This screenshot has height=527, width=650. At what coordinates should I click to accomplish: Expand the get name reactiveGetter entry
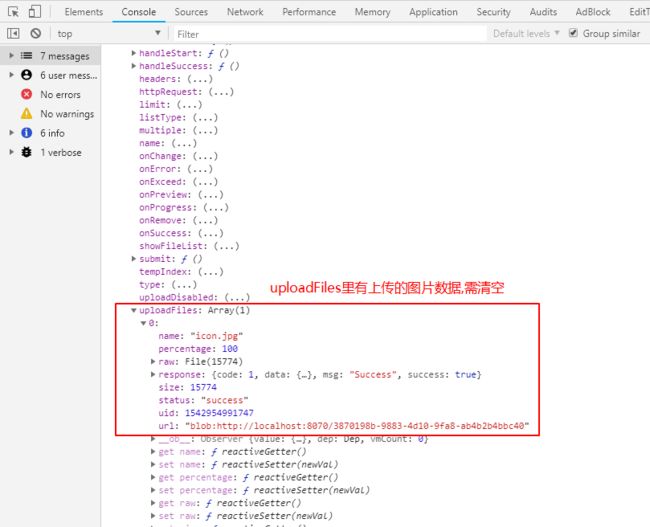click(x=153, y=452)
